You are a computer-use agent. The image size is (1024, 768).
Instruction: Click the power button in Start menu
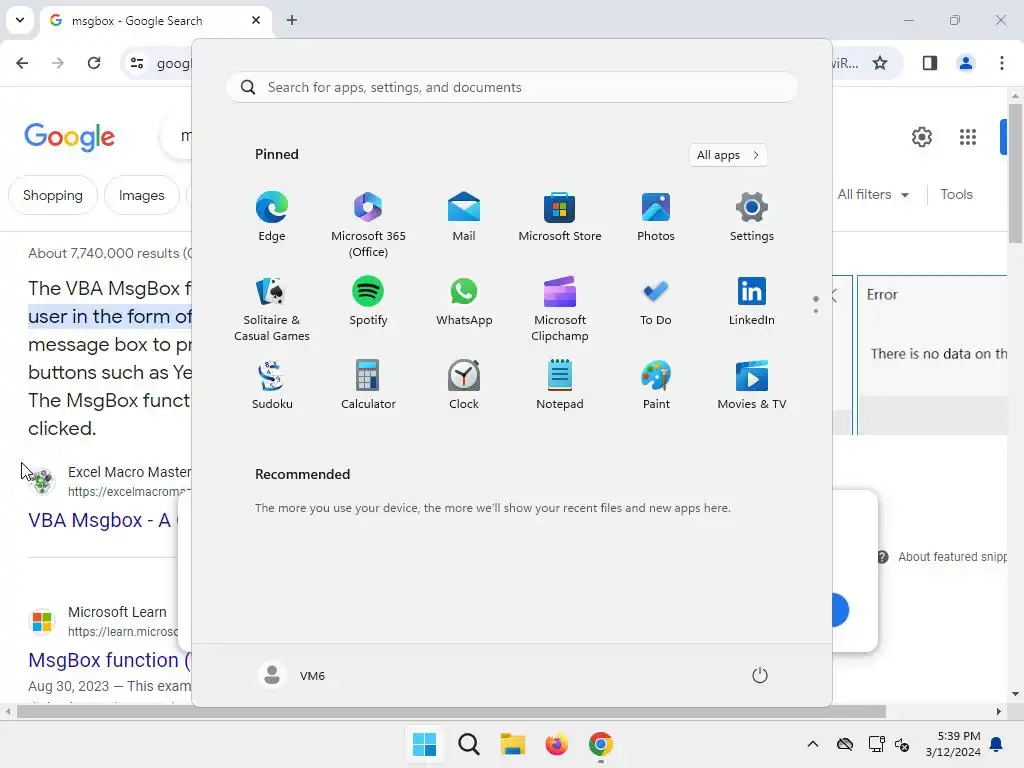760,675
